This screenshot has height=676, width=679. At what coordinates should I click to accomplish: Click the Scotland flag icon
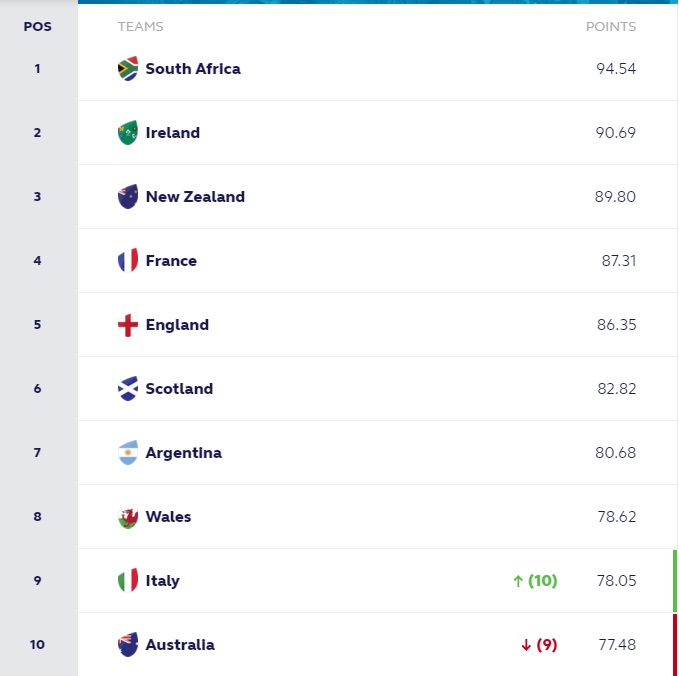[128, 389]
